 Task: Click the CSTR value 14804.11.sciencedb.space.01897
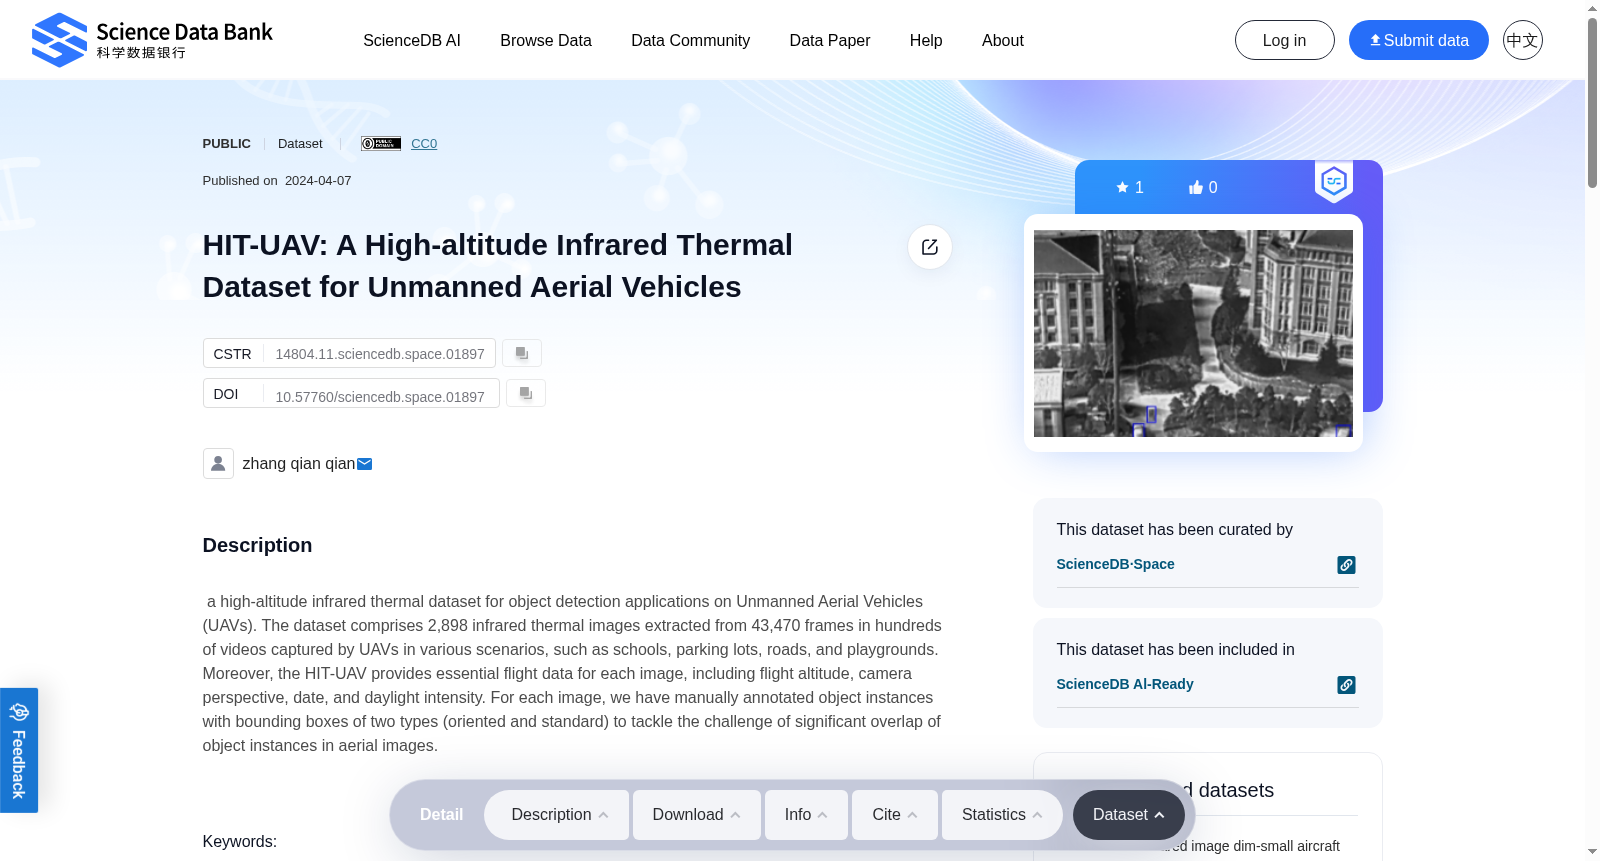380,354
